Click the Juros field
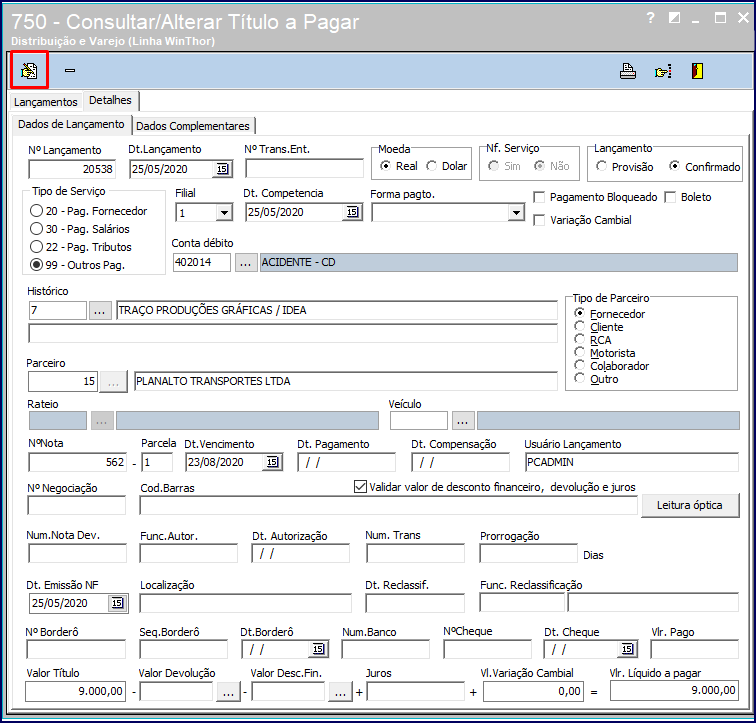Viewport: 756px width, 723px height. click(416, 692)
